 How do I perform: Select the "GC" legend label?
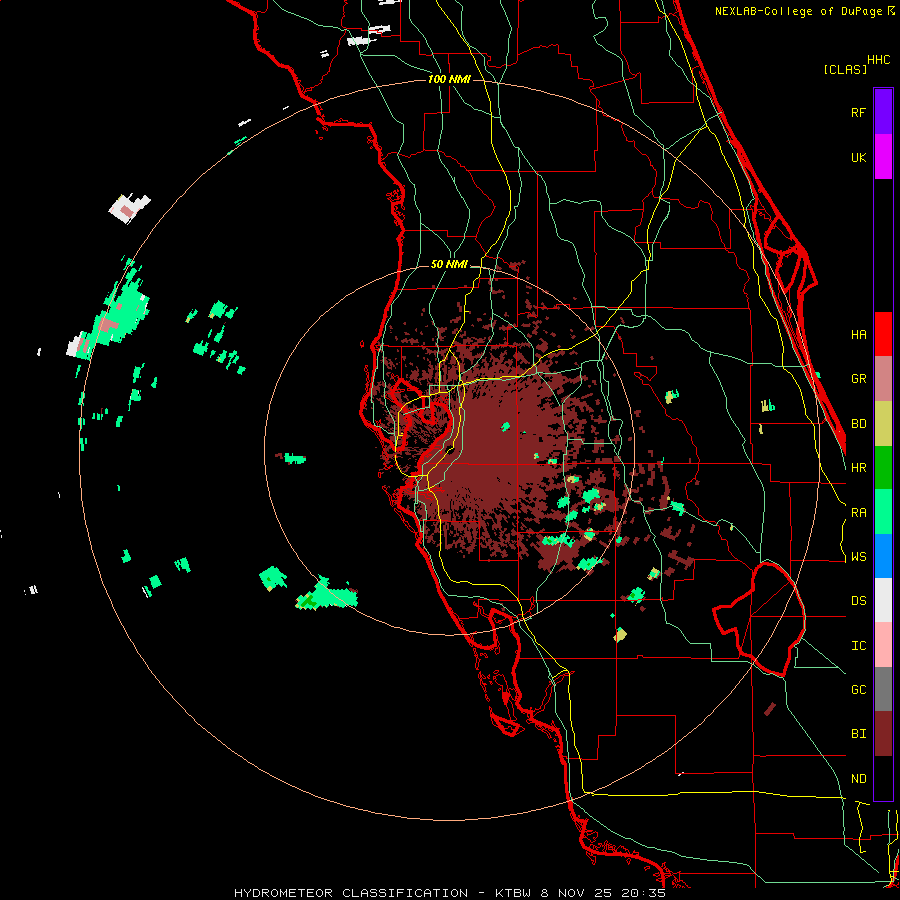(858, 690)
